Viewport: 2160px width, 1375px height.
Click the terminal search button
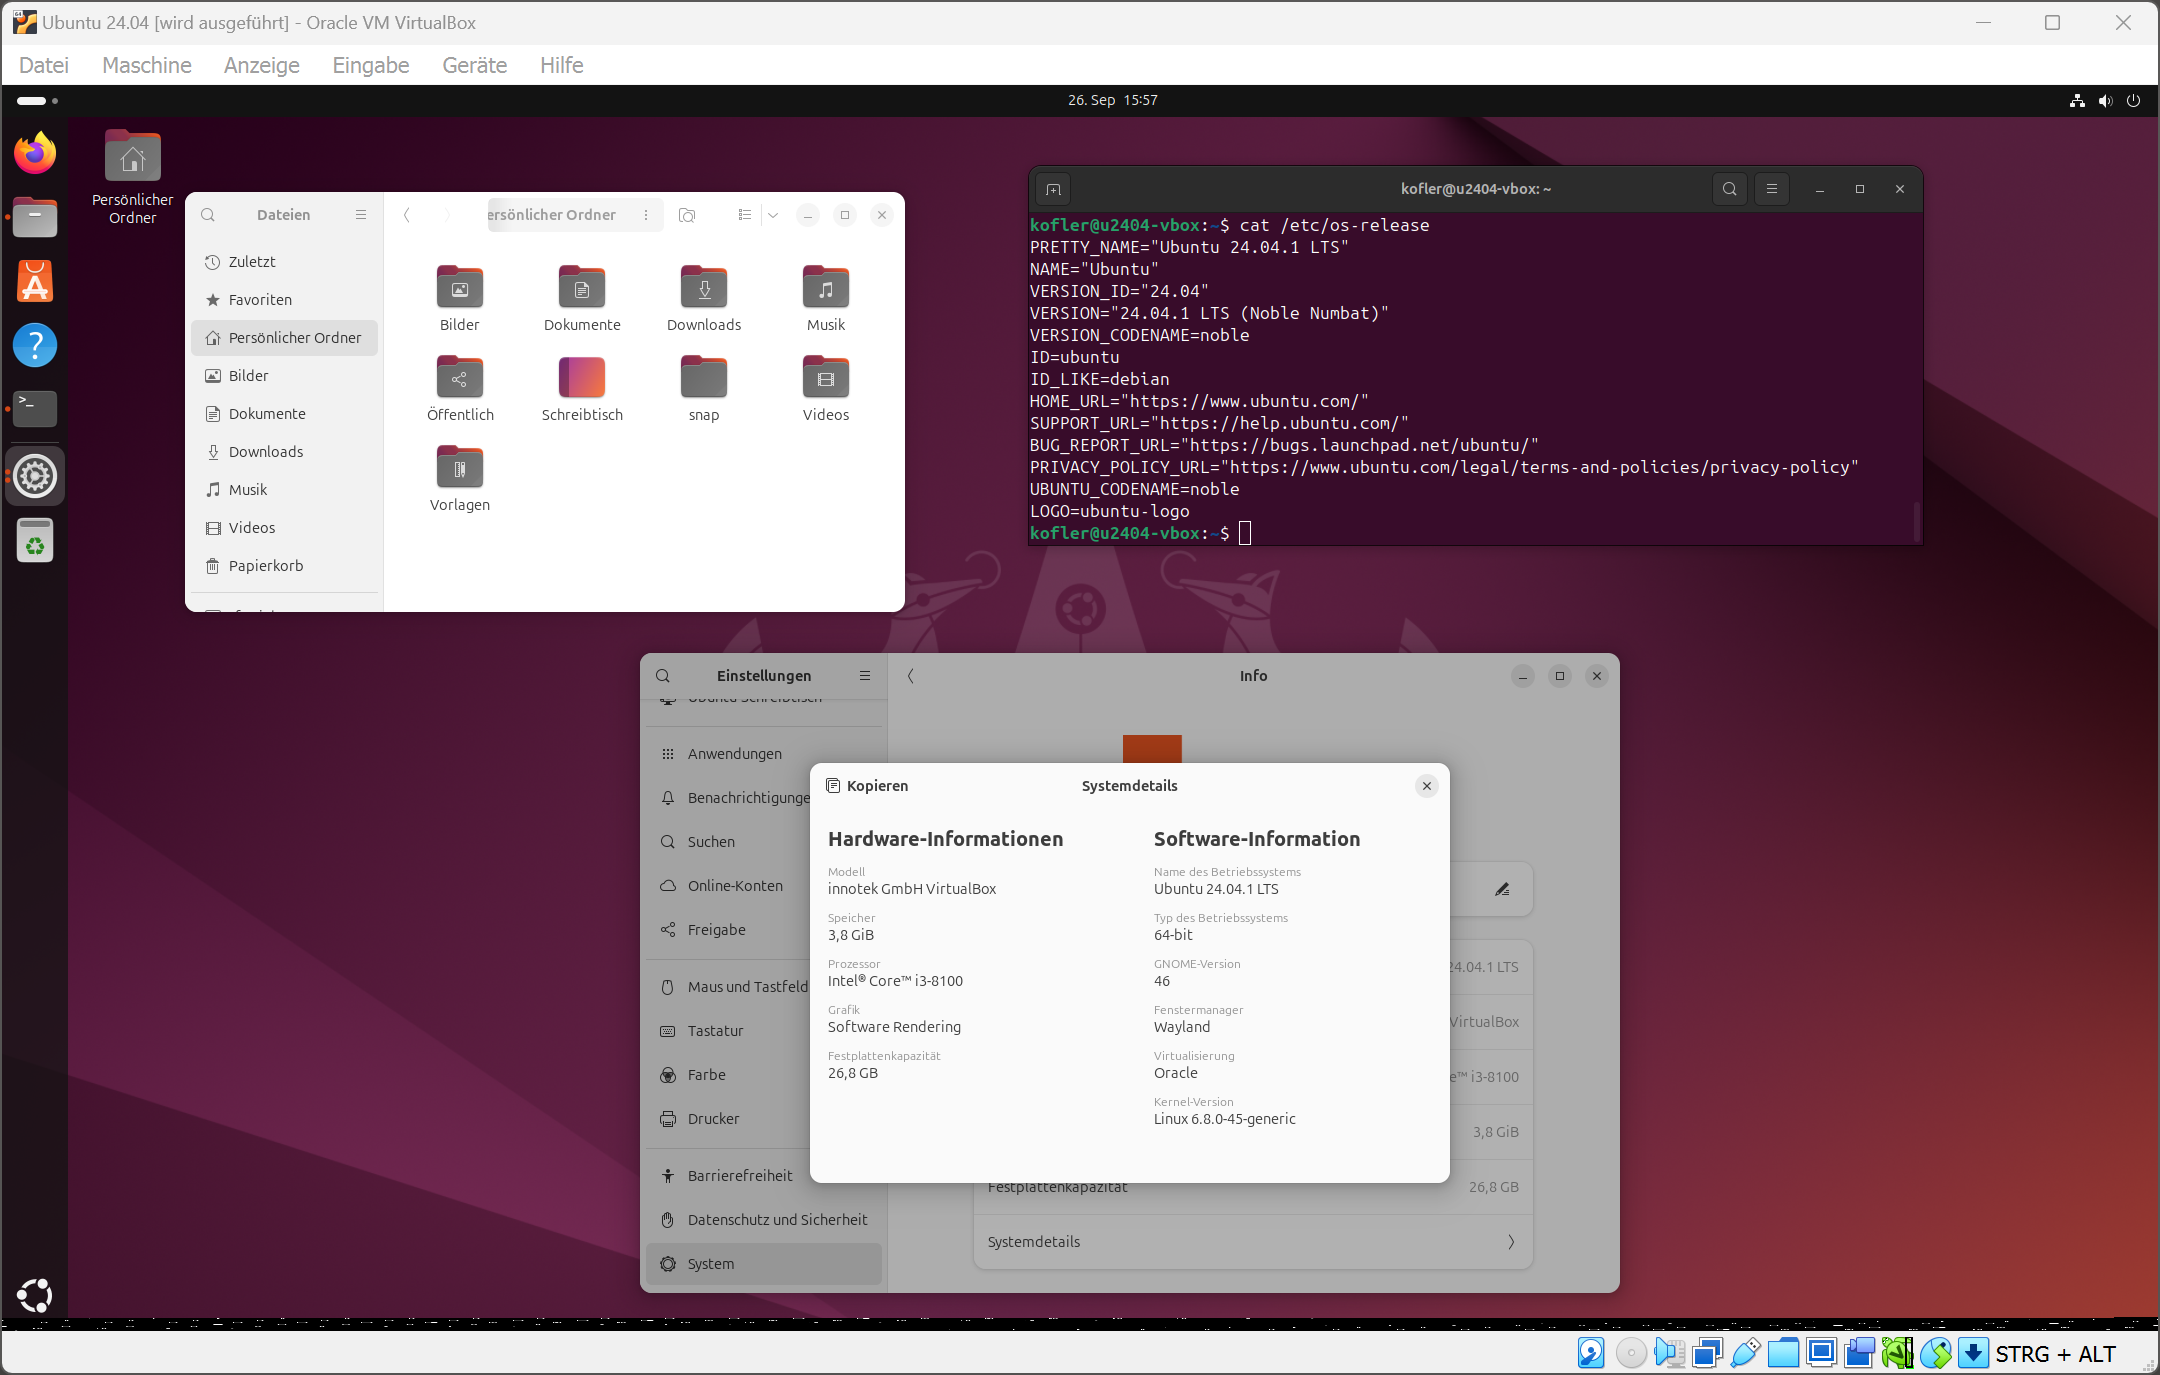pyautogui.click(x=1729, y=189)
